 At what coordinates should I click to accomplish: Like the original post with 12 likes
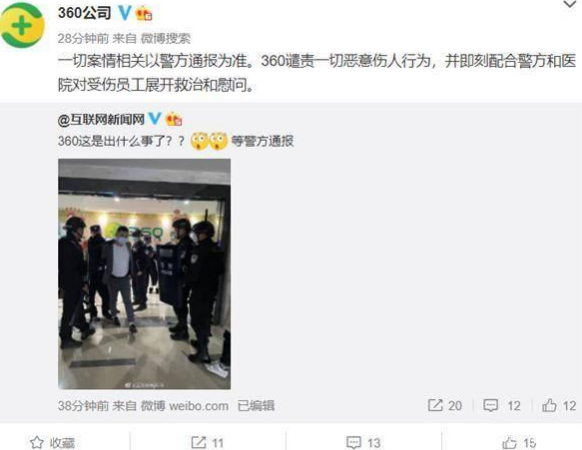coord(559,405)
